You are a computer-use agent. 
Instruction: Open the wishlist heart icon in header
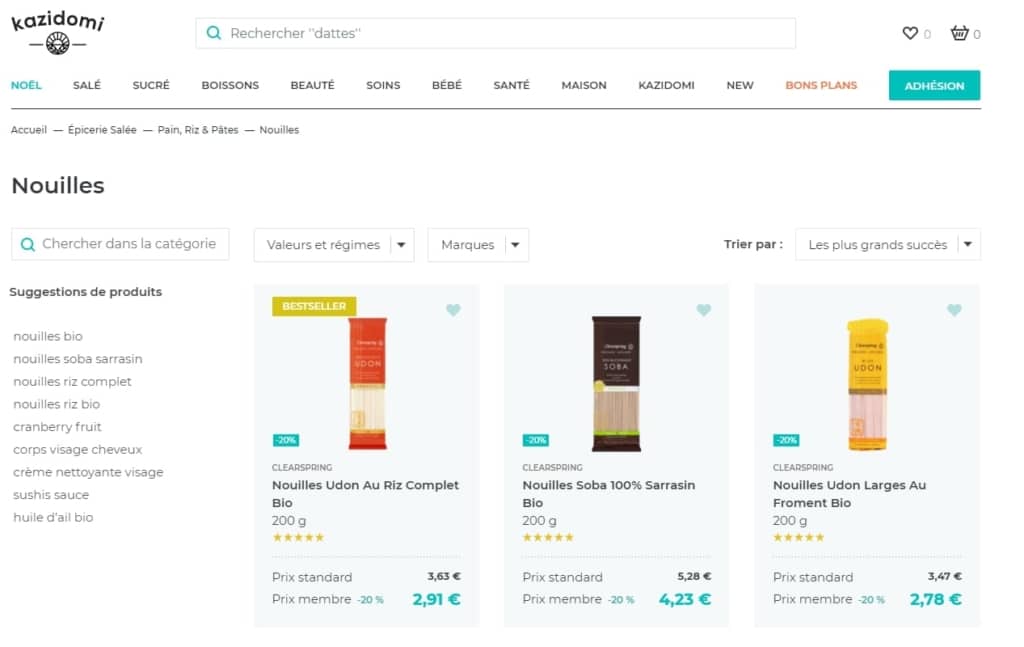[910, 33]
